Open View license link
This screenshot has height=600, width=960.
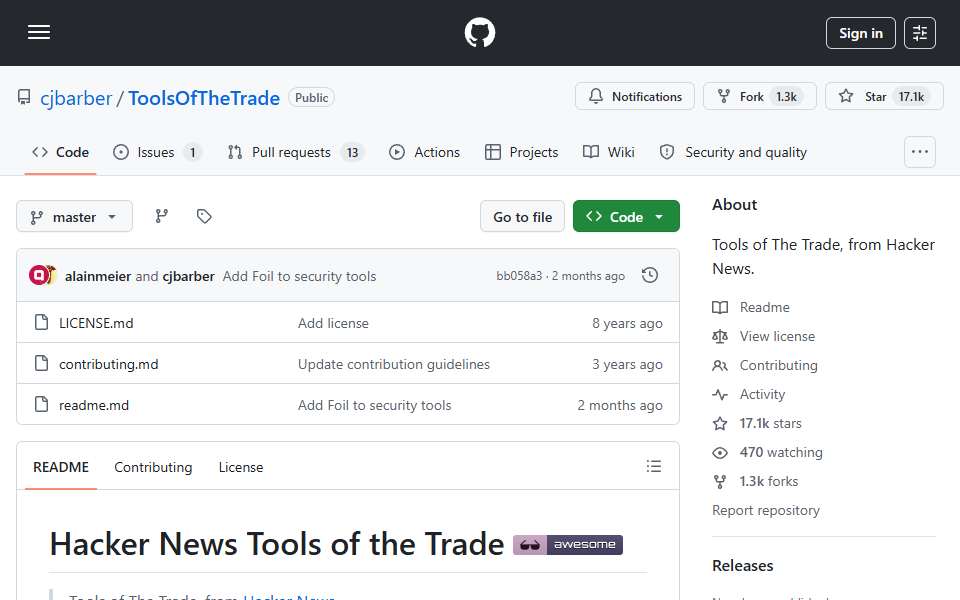pos(777,337)
